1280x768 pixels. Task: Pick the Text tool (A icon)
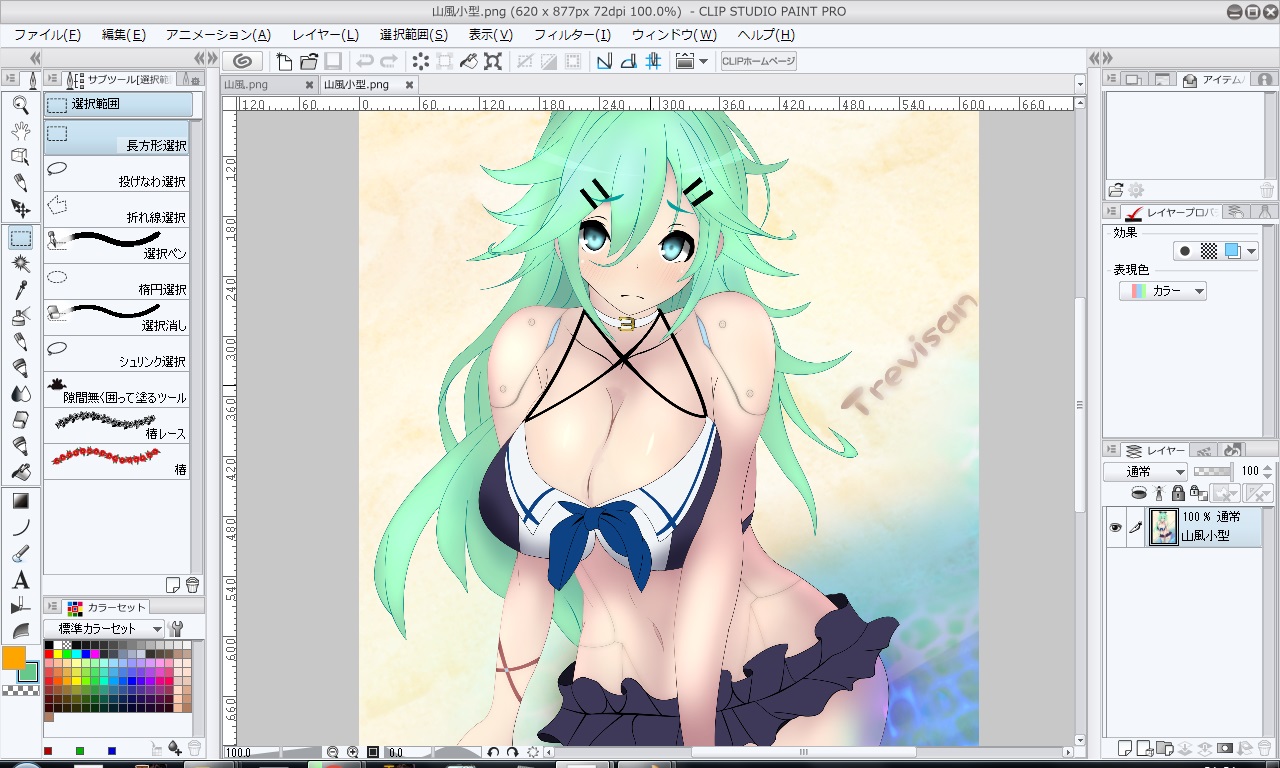pos(20,580)
